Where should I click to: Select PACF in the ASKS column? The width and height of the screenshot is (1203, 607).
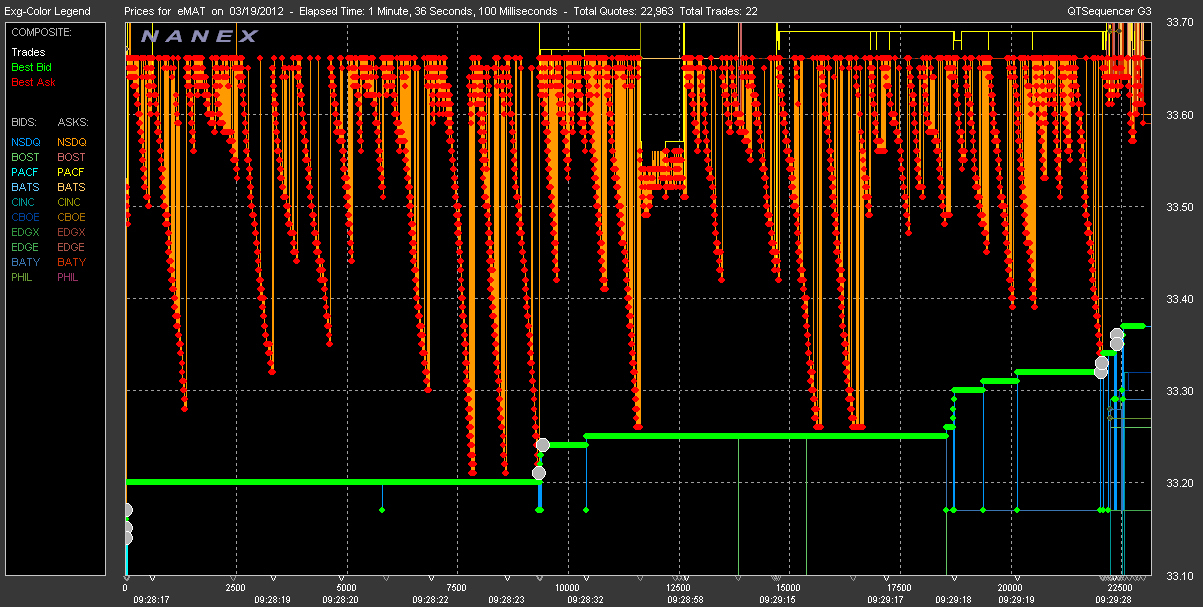72,172
